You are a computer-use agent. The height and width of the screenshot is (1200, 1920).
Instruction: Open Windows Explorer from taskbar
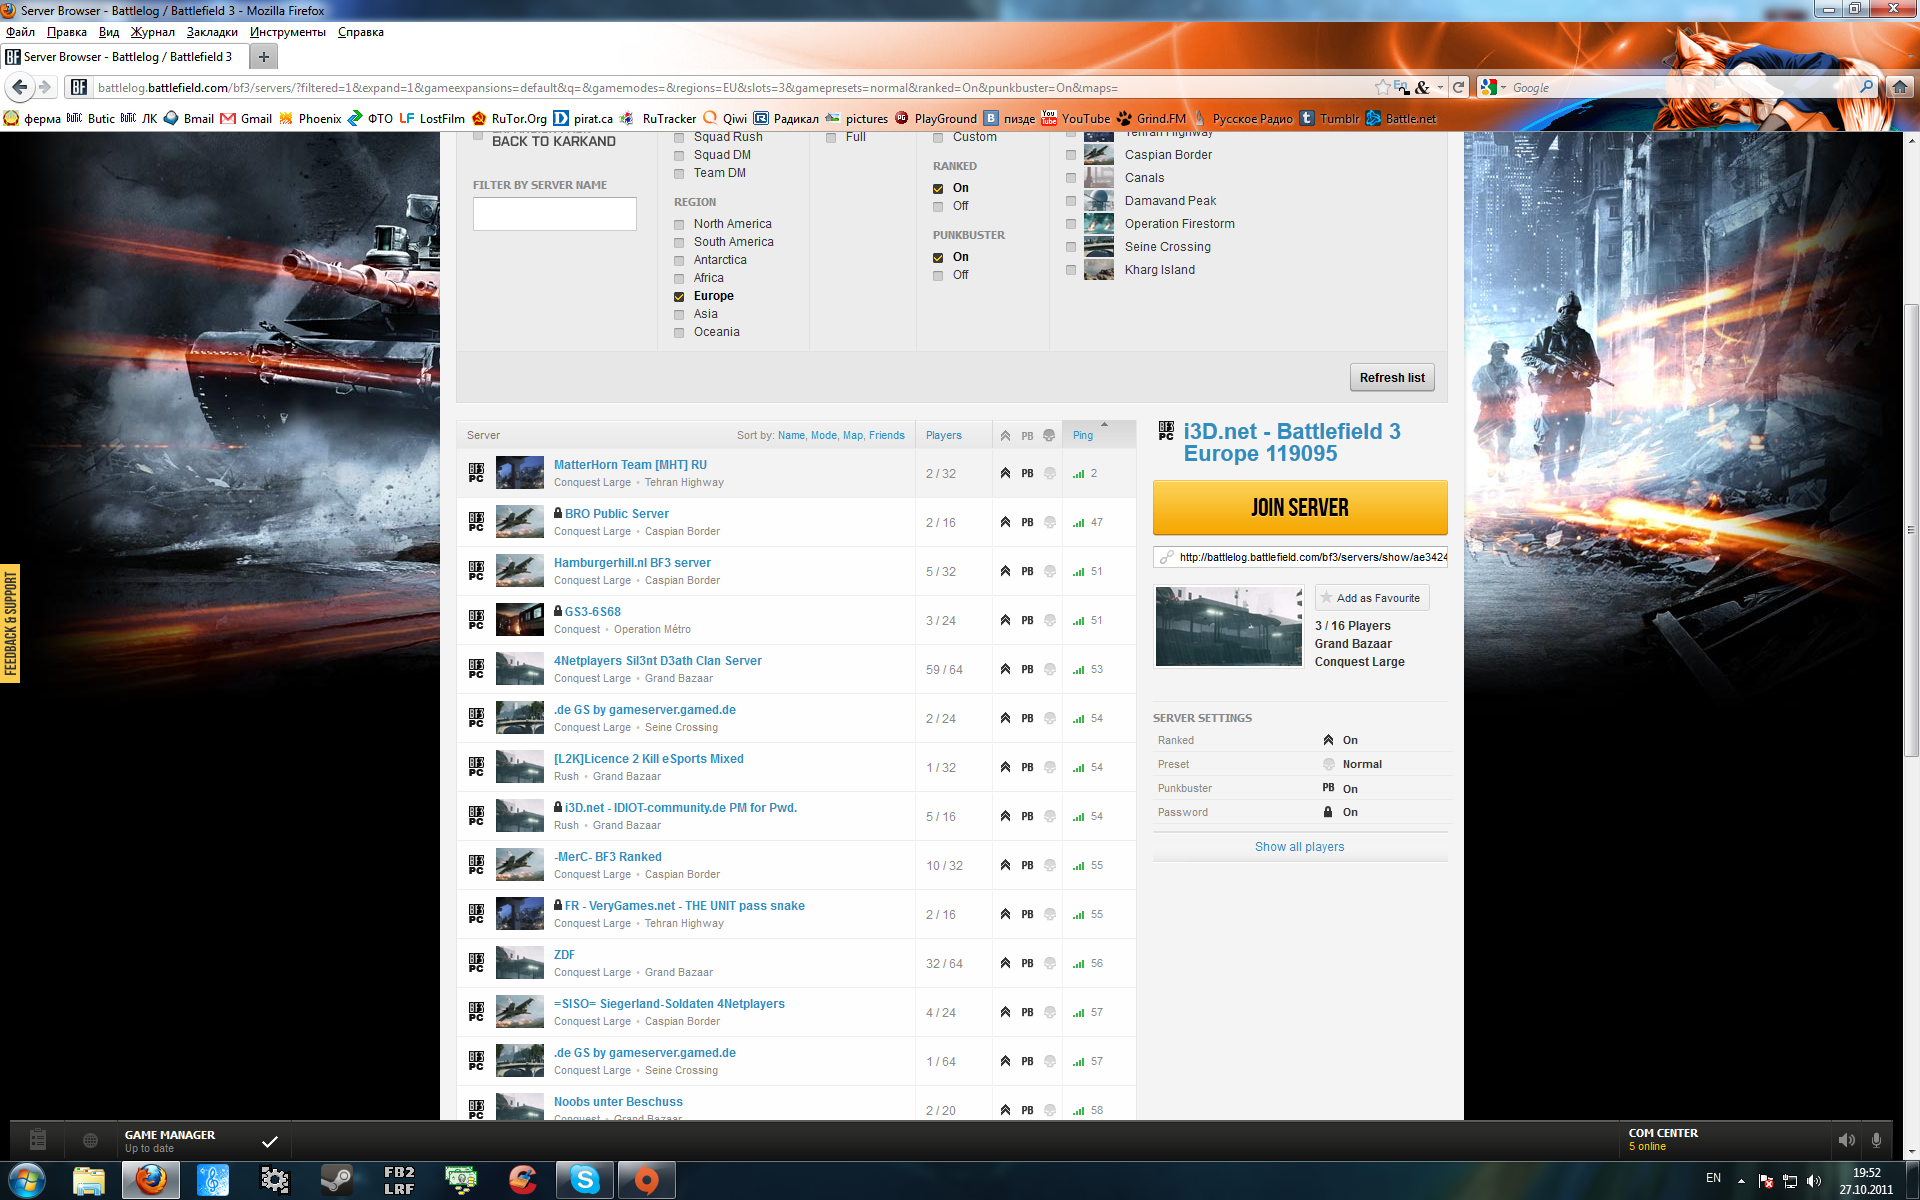click(89, 1180)
